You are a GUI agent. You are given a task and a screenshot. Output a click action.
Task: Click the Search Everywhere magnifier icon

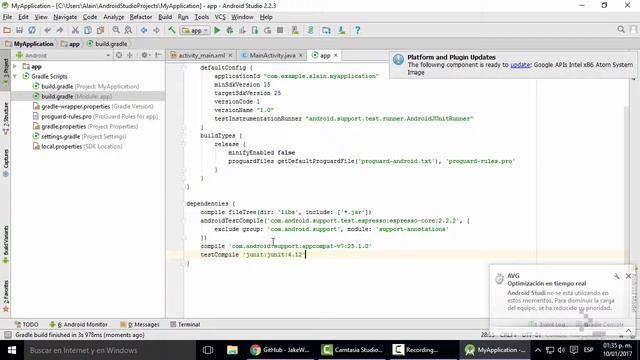(x=621, y=29)
